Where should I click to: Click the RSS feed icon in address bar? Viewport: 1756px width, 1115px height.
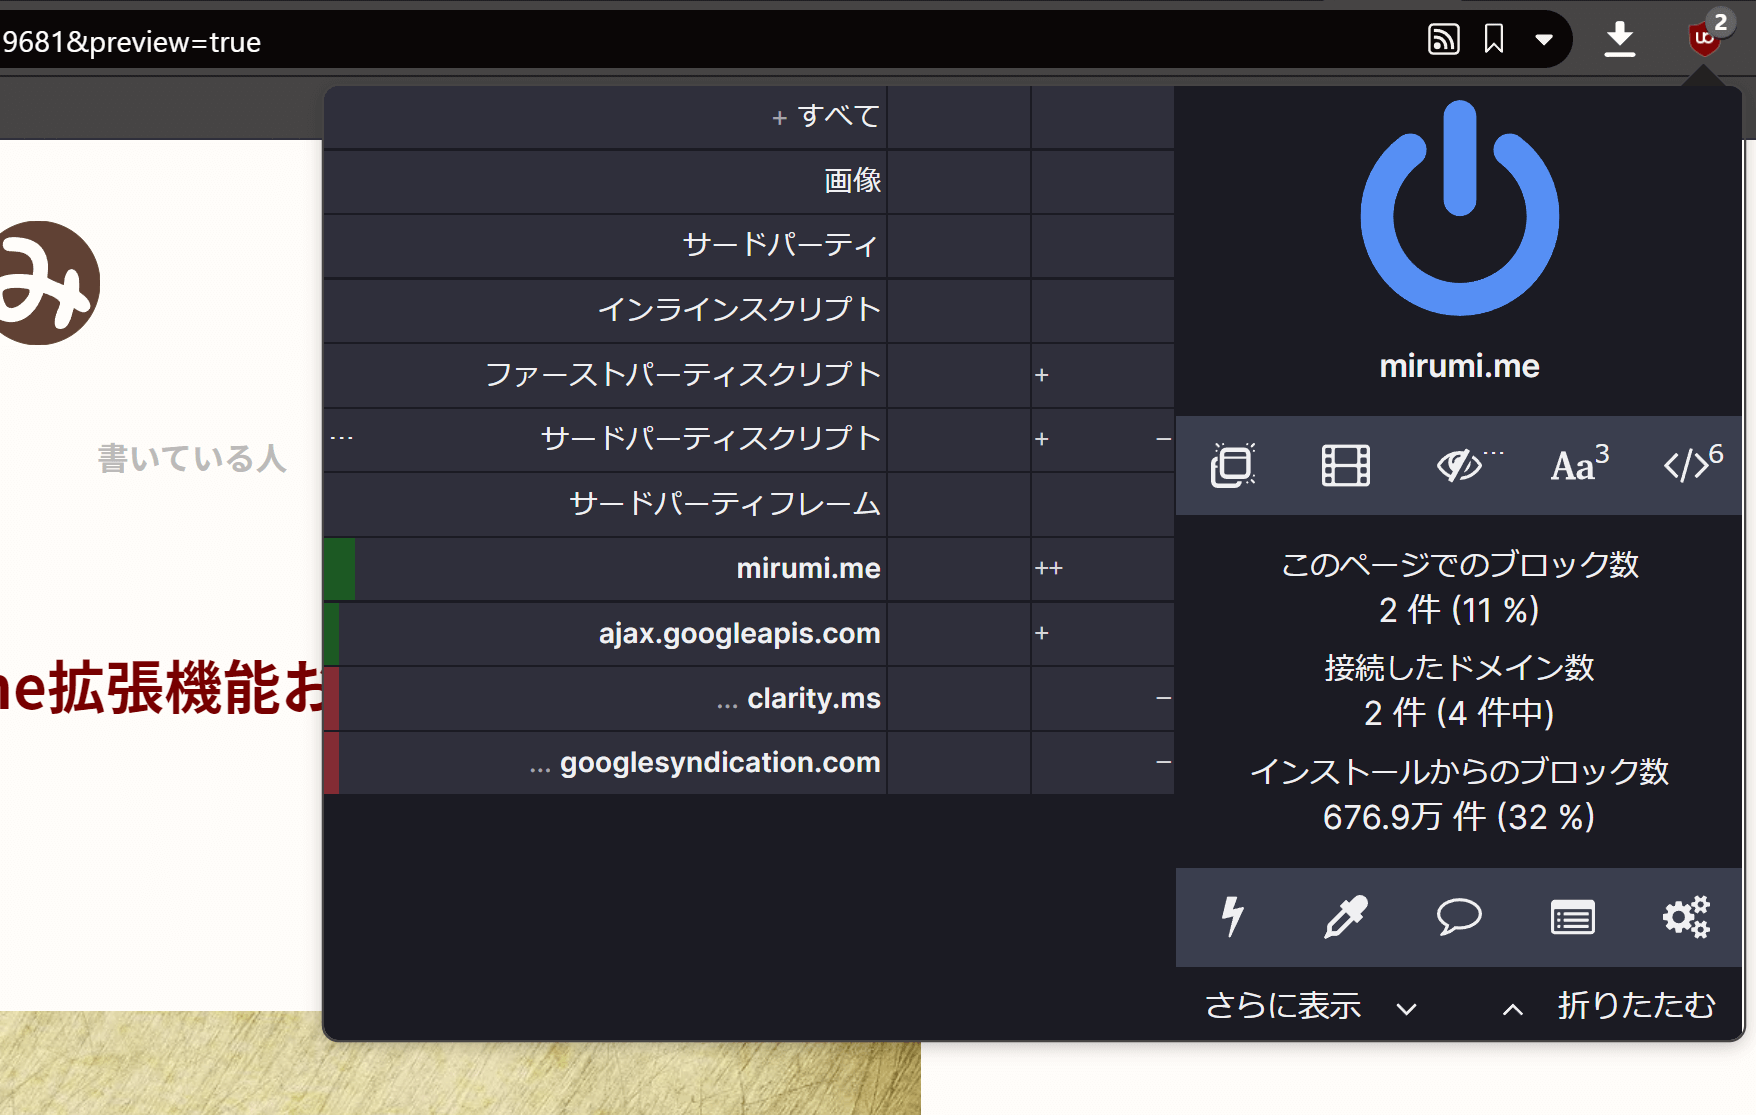pos(1443,39)
